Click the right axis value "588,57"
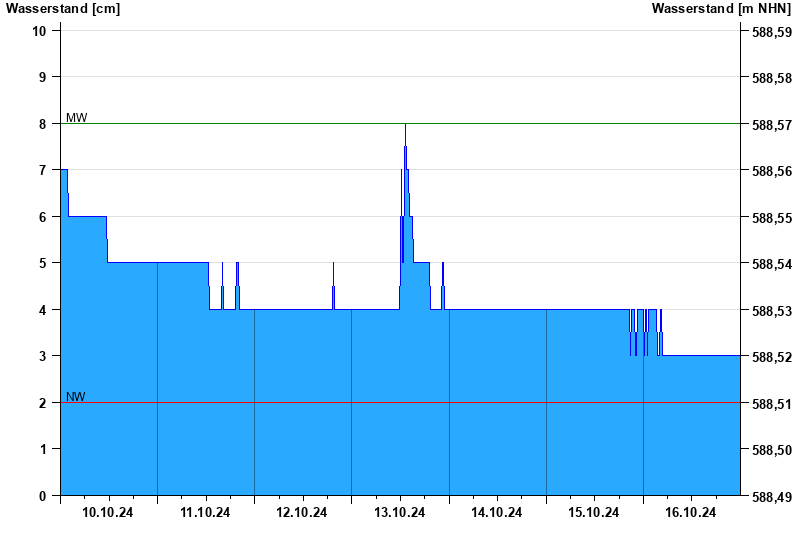 [772, 125]
